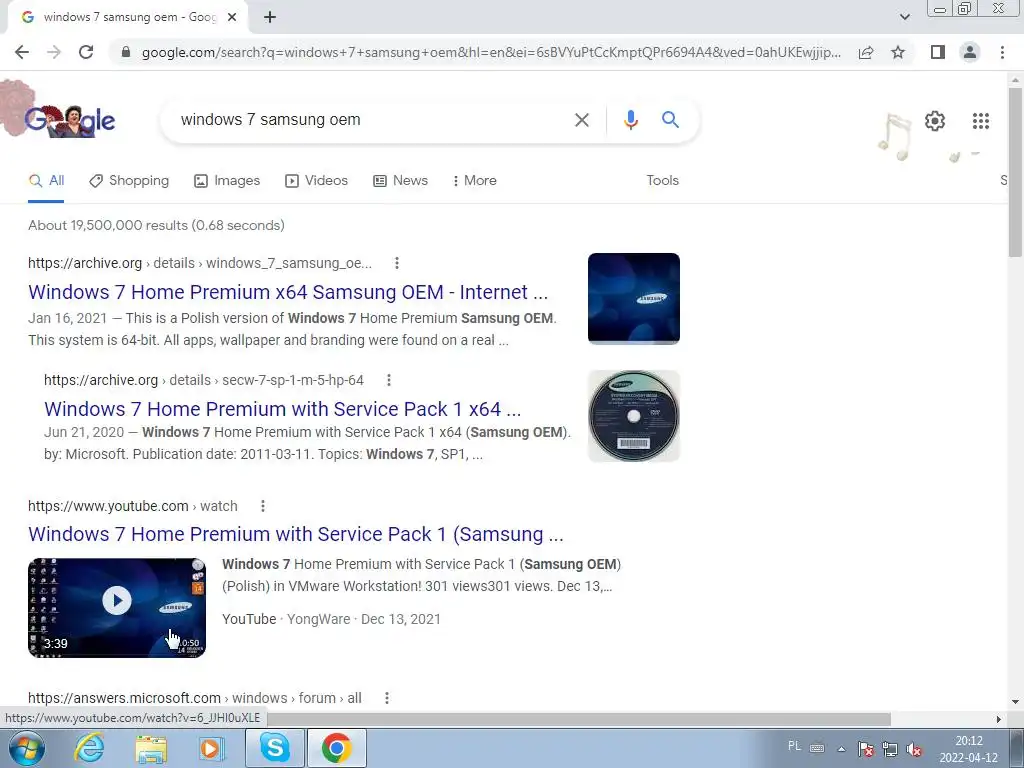The width and height of the screenshot is (1024, 768).
Task: Share this page from the address bar
Action: (x=866, y=52)
